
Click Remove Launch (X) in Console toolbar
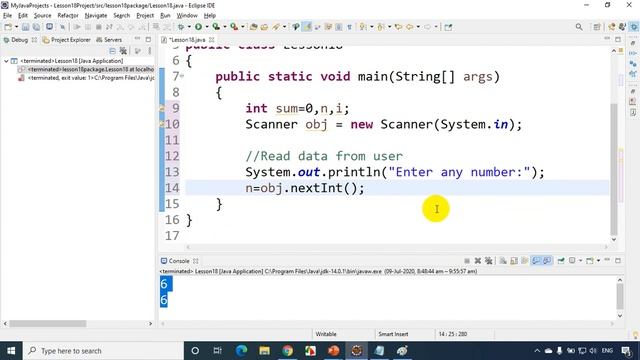pyautogui.click(x=478, y=261)
